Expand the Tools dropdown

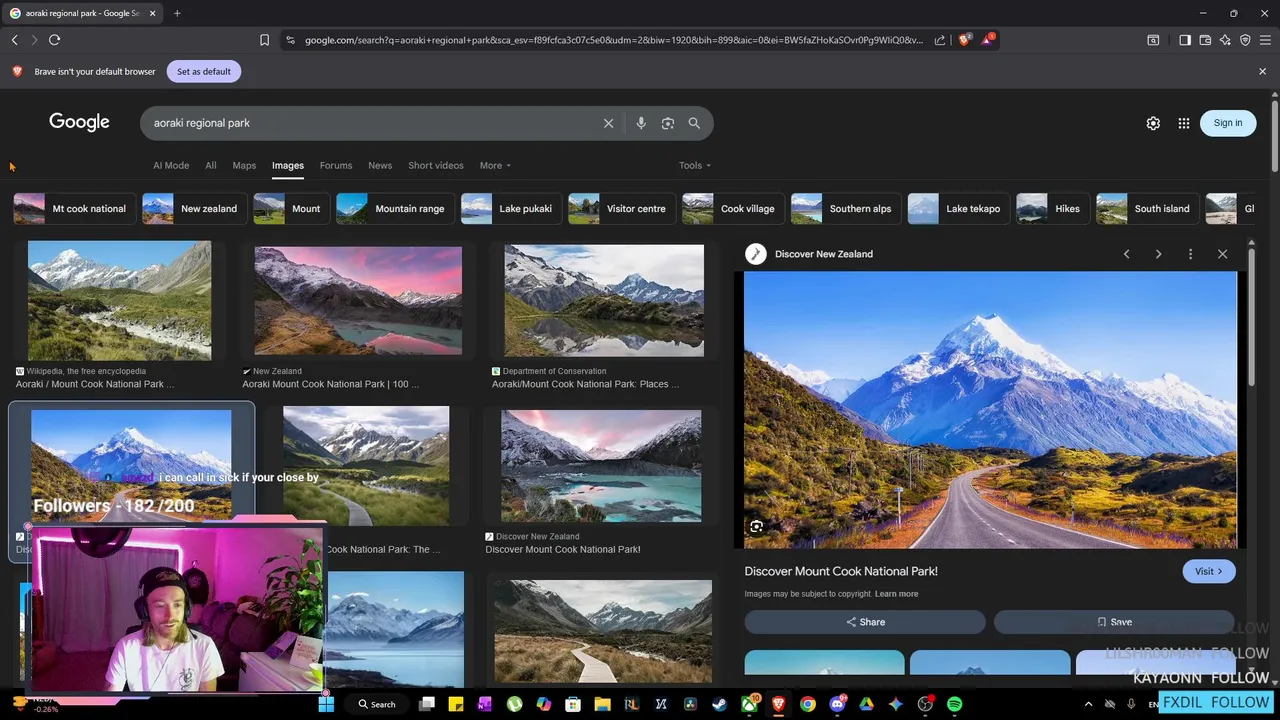pos(695,165)
